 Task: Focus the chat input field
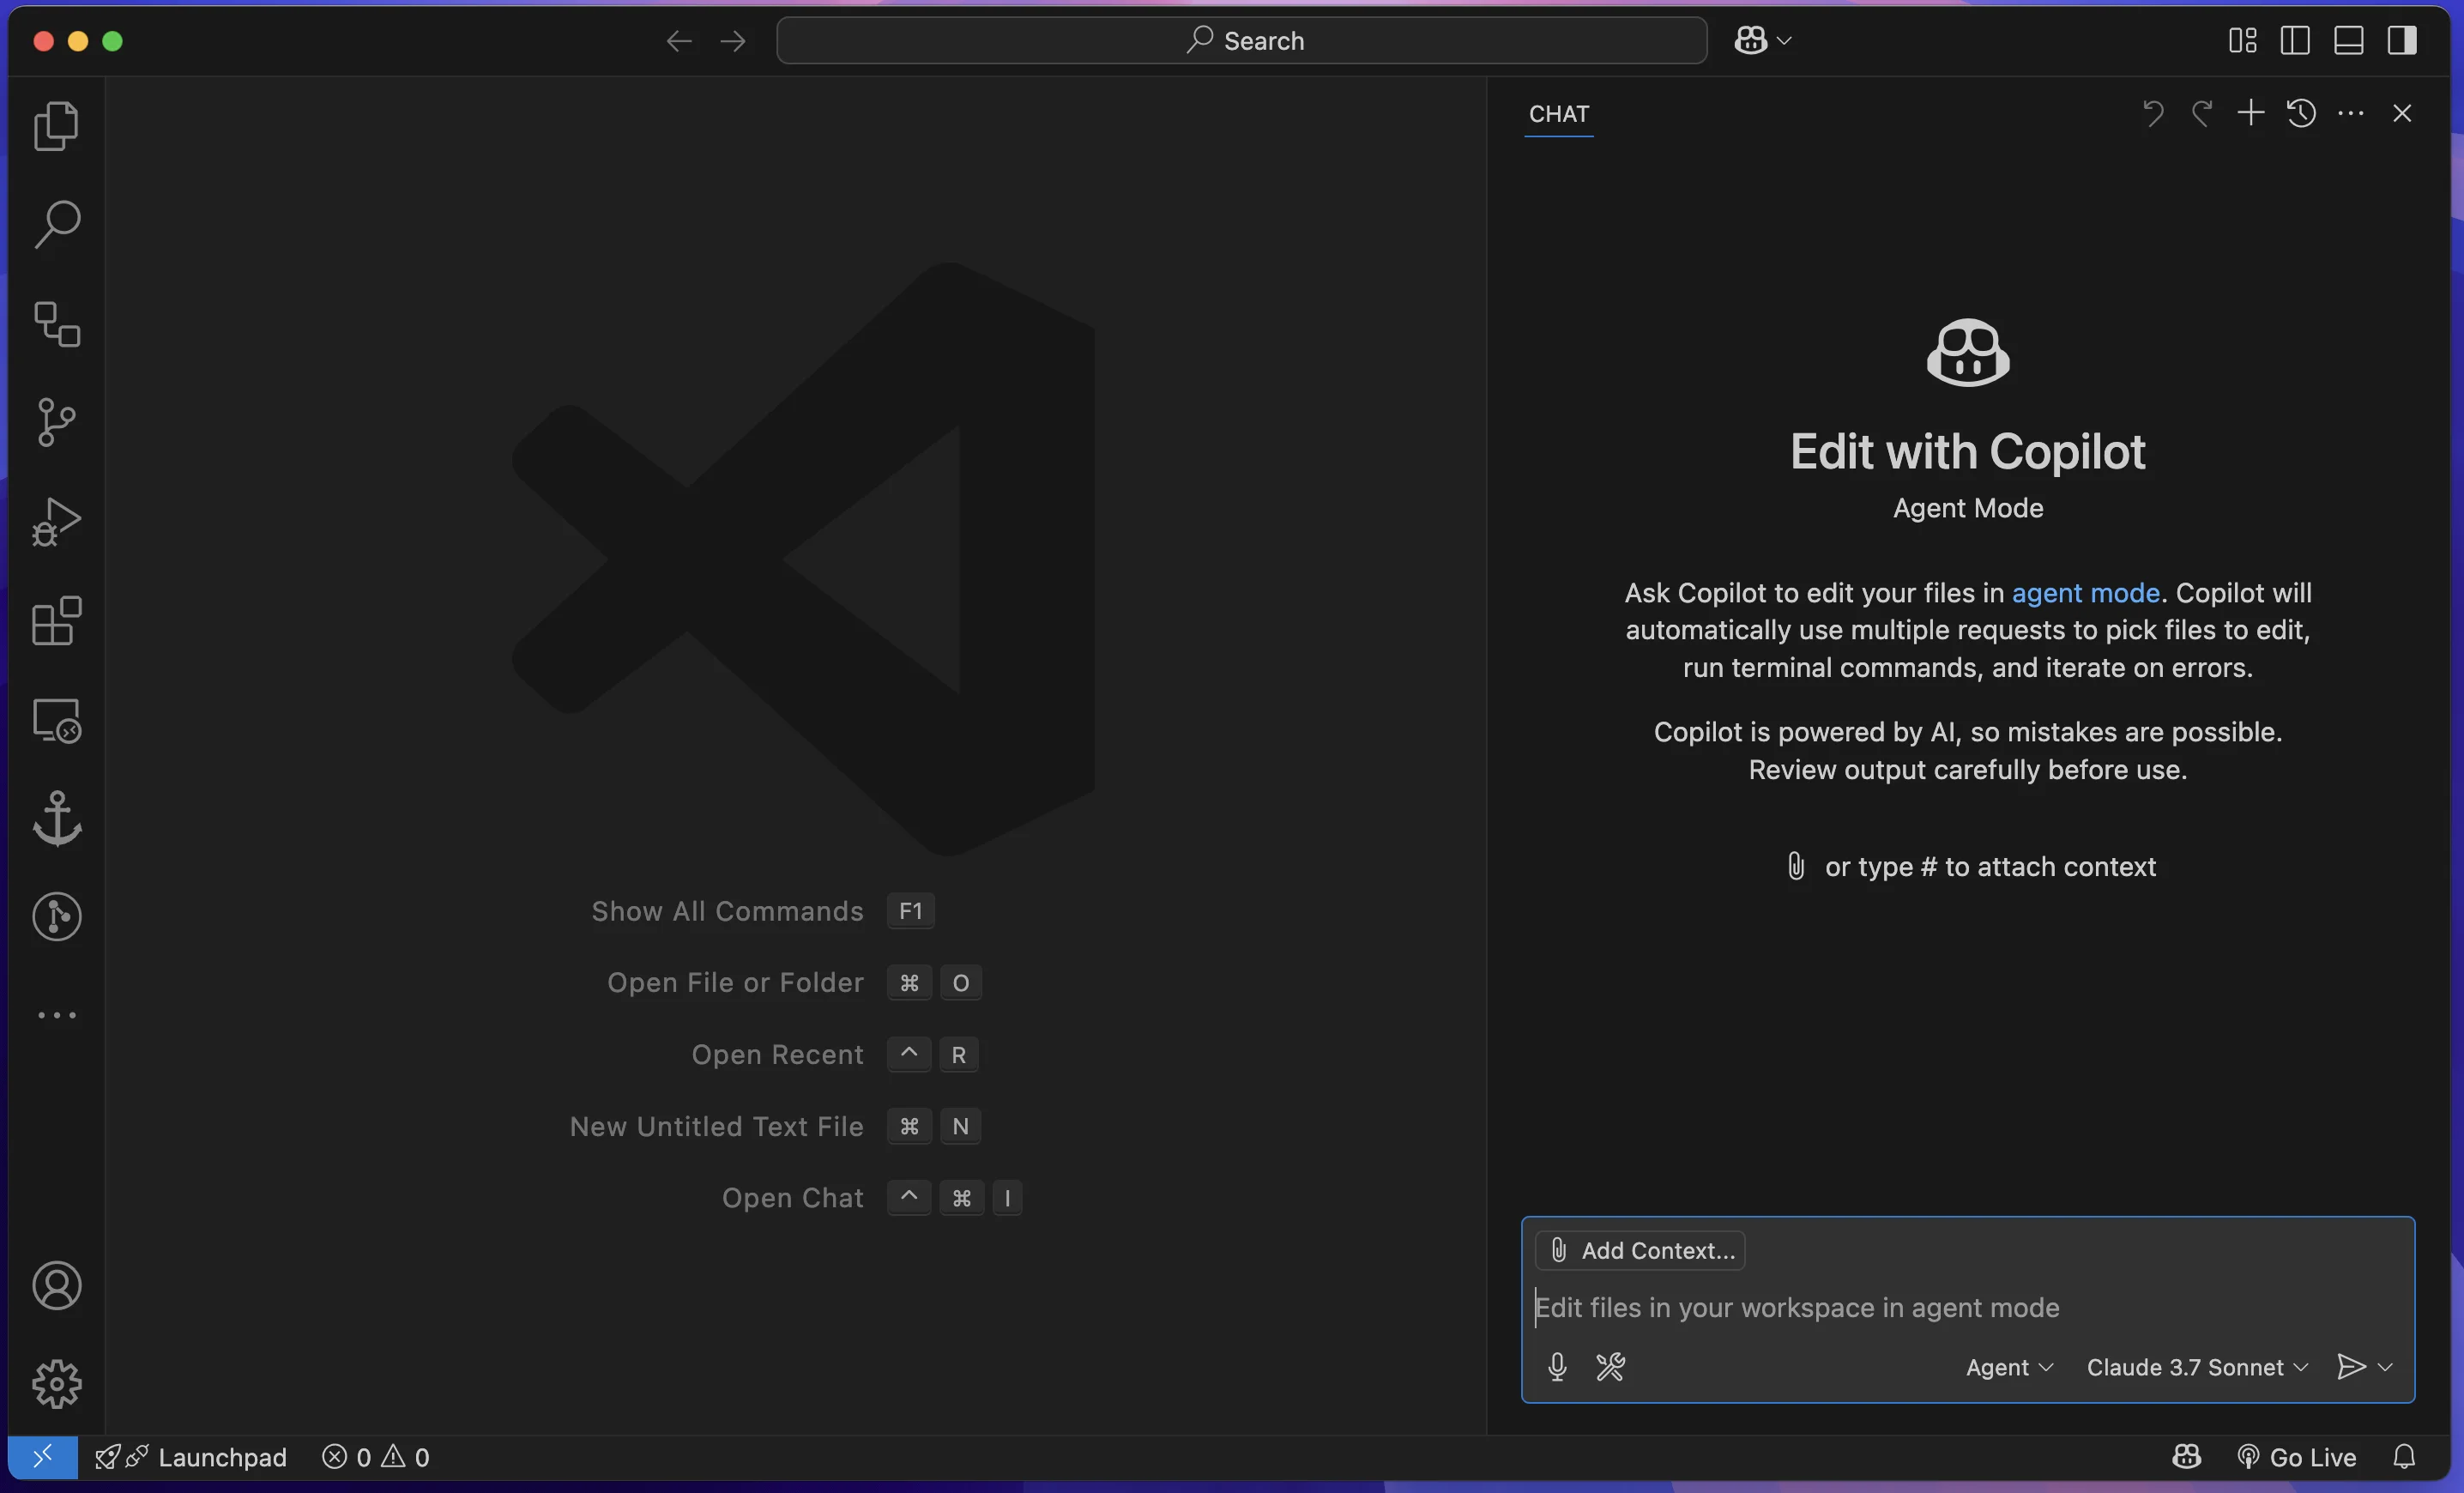tap(1968, 1308)
